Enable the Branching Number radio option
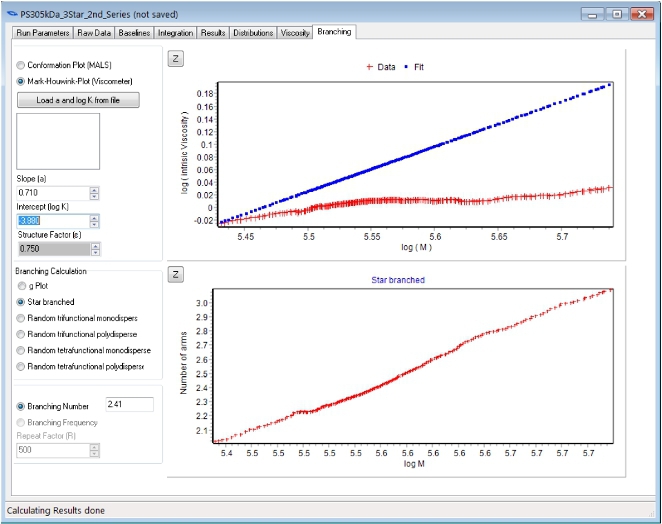662x524 pixels. [x=21, y=406]
